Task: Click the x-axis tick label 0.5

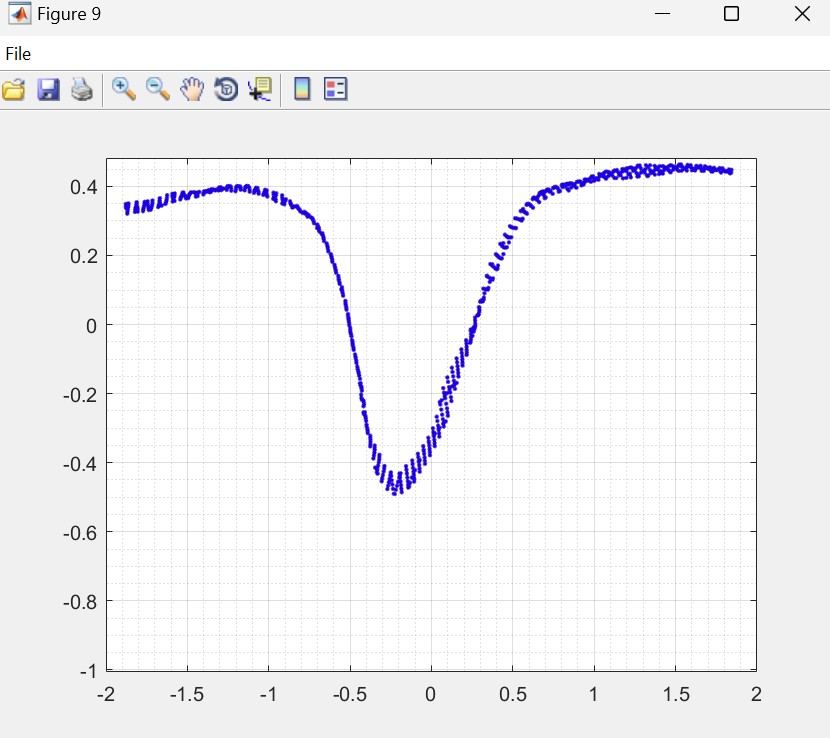Action: click(512, 695)
